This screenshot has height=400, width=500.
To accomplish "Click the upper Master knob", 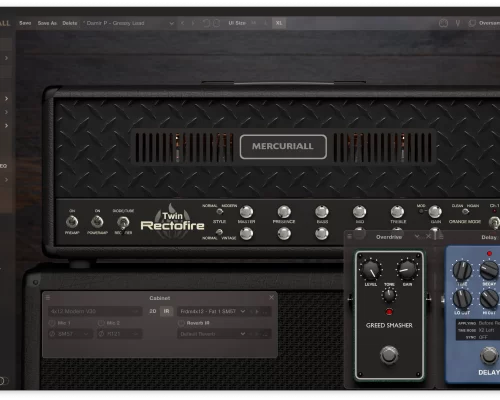I will (x=246, y=212).
